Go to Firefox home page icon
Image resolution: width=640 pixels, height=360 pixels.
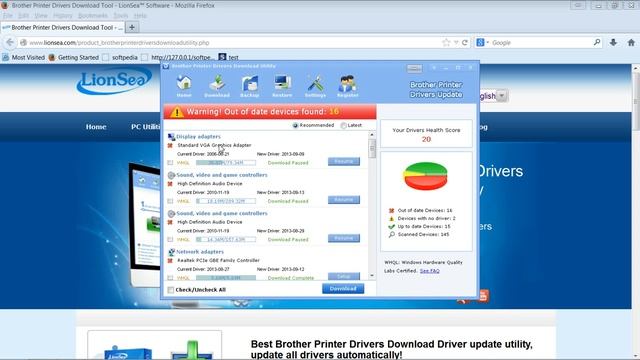point(631,42)
